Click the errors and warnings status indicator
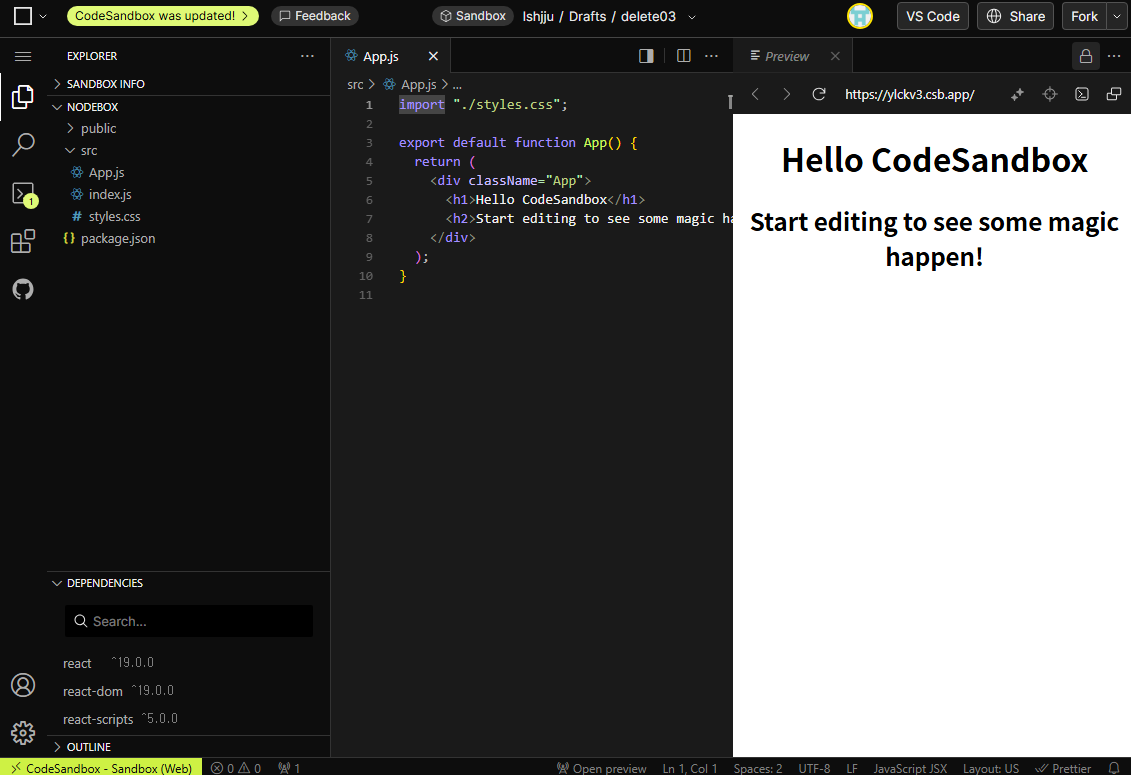Viewport: 1131px width, 775px height. pyautogui.click(x=236, y=768)
